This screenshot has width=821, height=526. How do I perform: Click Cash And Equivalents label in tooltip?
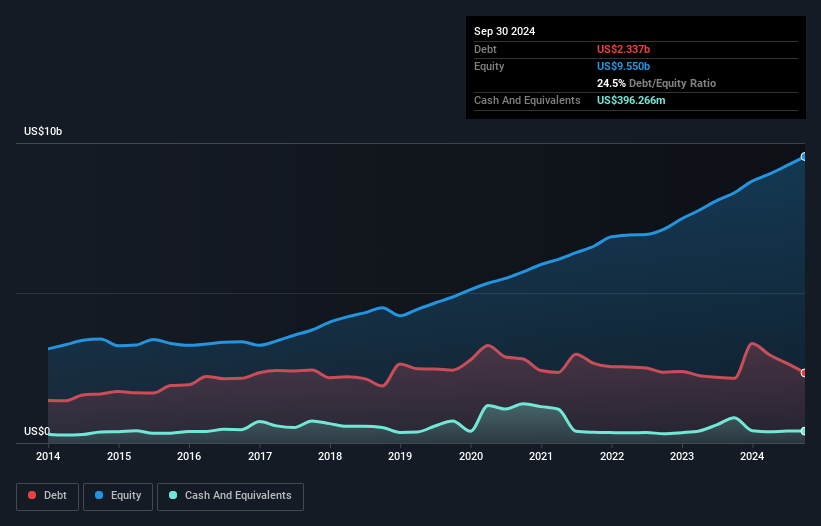click(527, 100)
